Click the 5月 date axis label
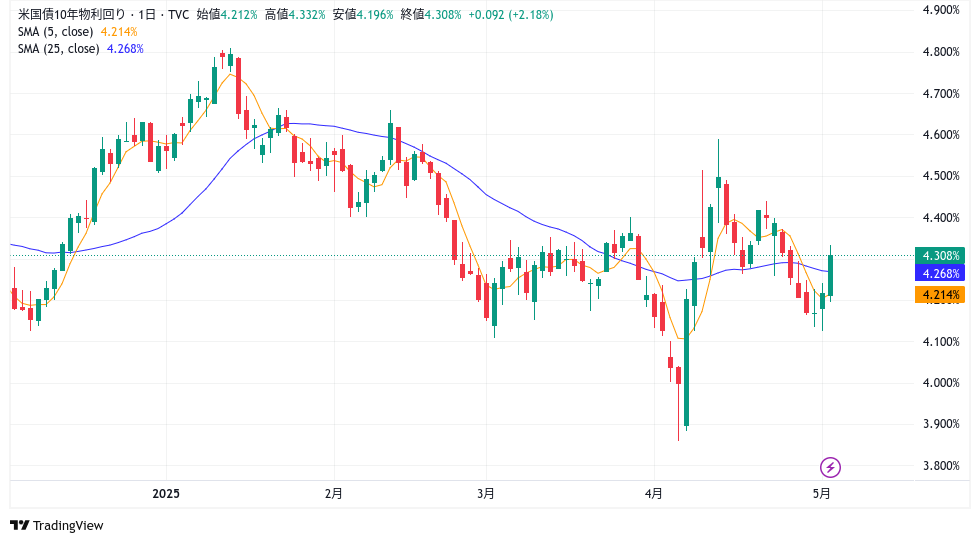Viewport: 980px width, 543px height. [x=821, y=494]
